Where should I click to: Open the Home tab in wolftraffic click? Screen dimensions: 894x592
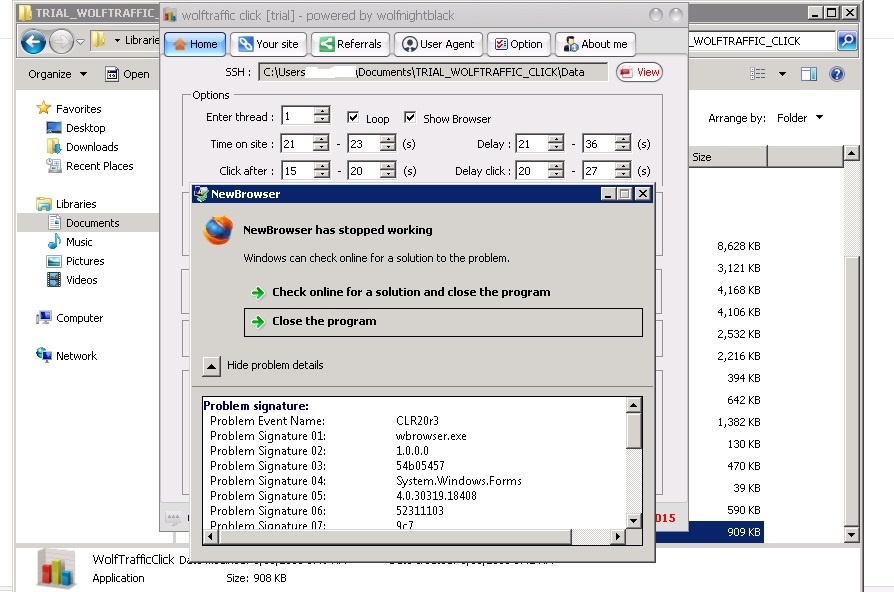point(195,44)
